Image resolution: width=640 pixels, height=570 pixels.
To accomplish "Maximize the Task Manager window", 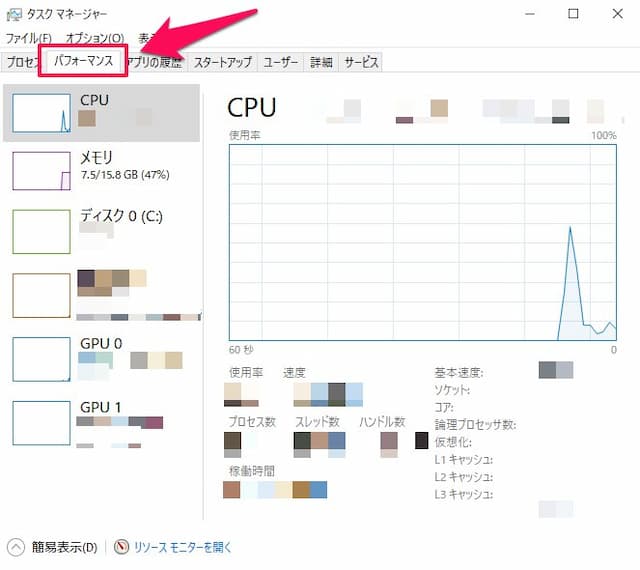I will [x=573, y=14].
